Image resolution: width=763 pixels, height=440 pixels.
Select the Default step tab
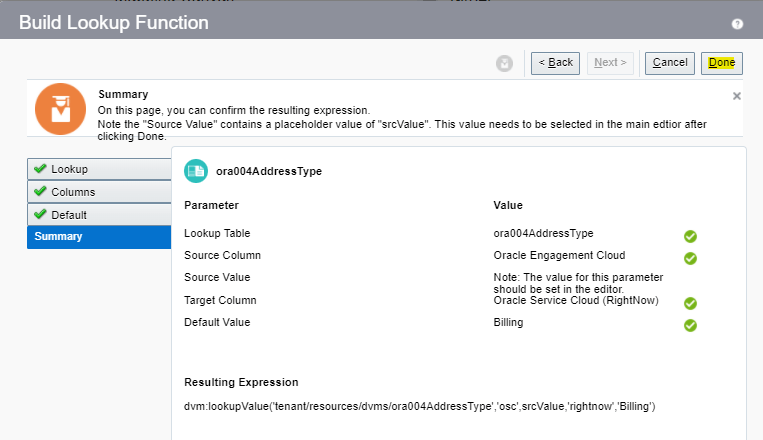tap(98, 214)
